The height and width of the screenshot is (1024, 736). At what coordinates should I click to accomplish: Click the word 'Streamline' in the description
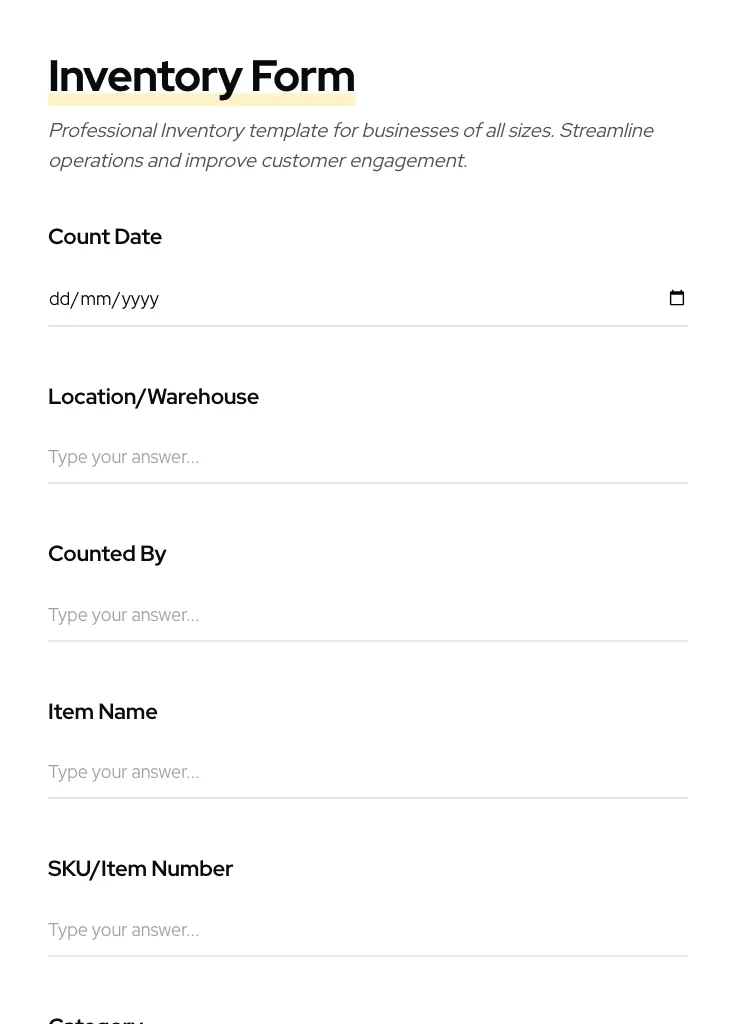click(606, 131)
